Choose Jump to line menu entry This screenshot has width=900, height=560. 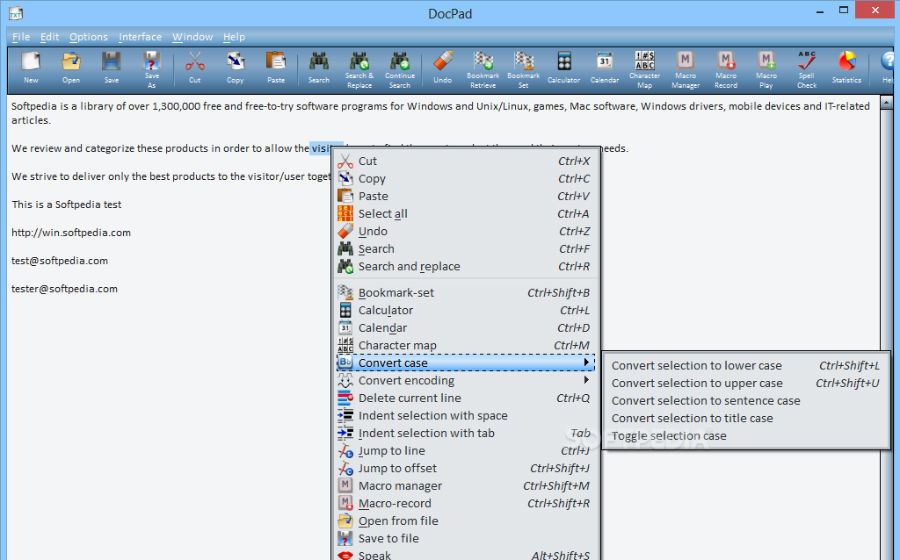[465, 451]
